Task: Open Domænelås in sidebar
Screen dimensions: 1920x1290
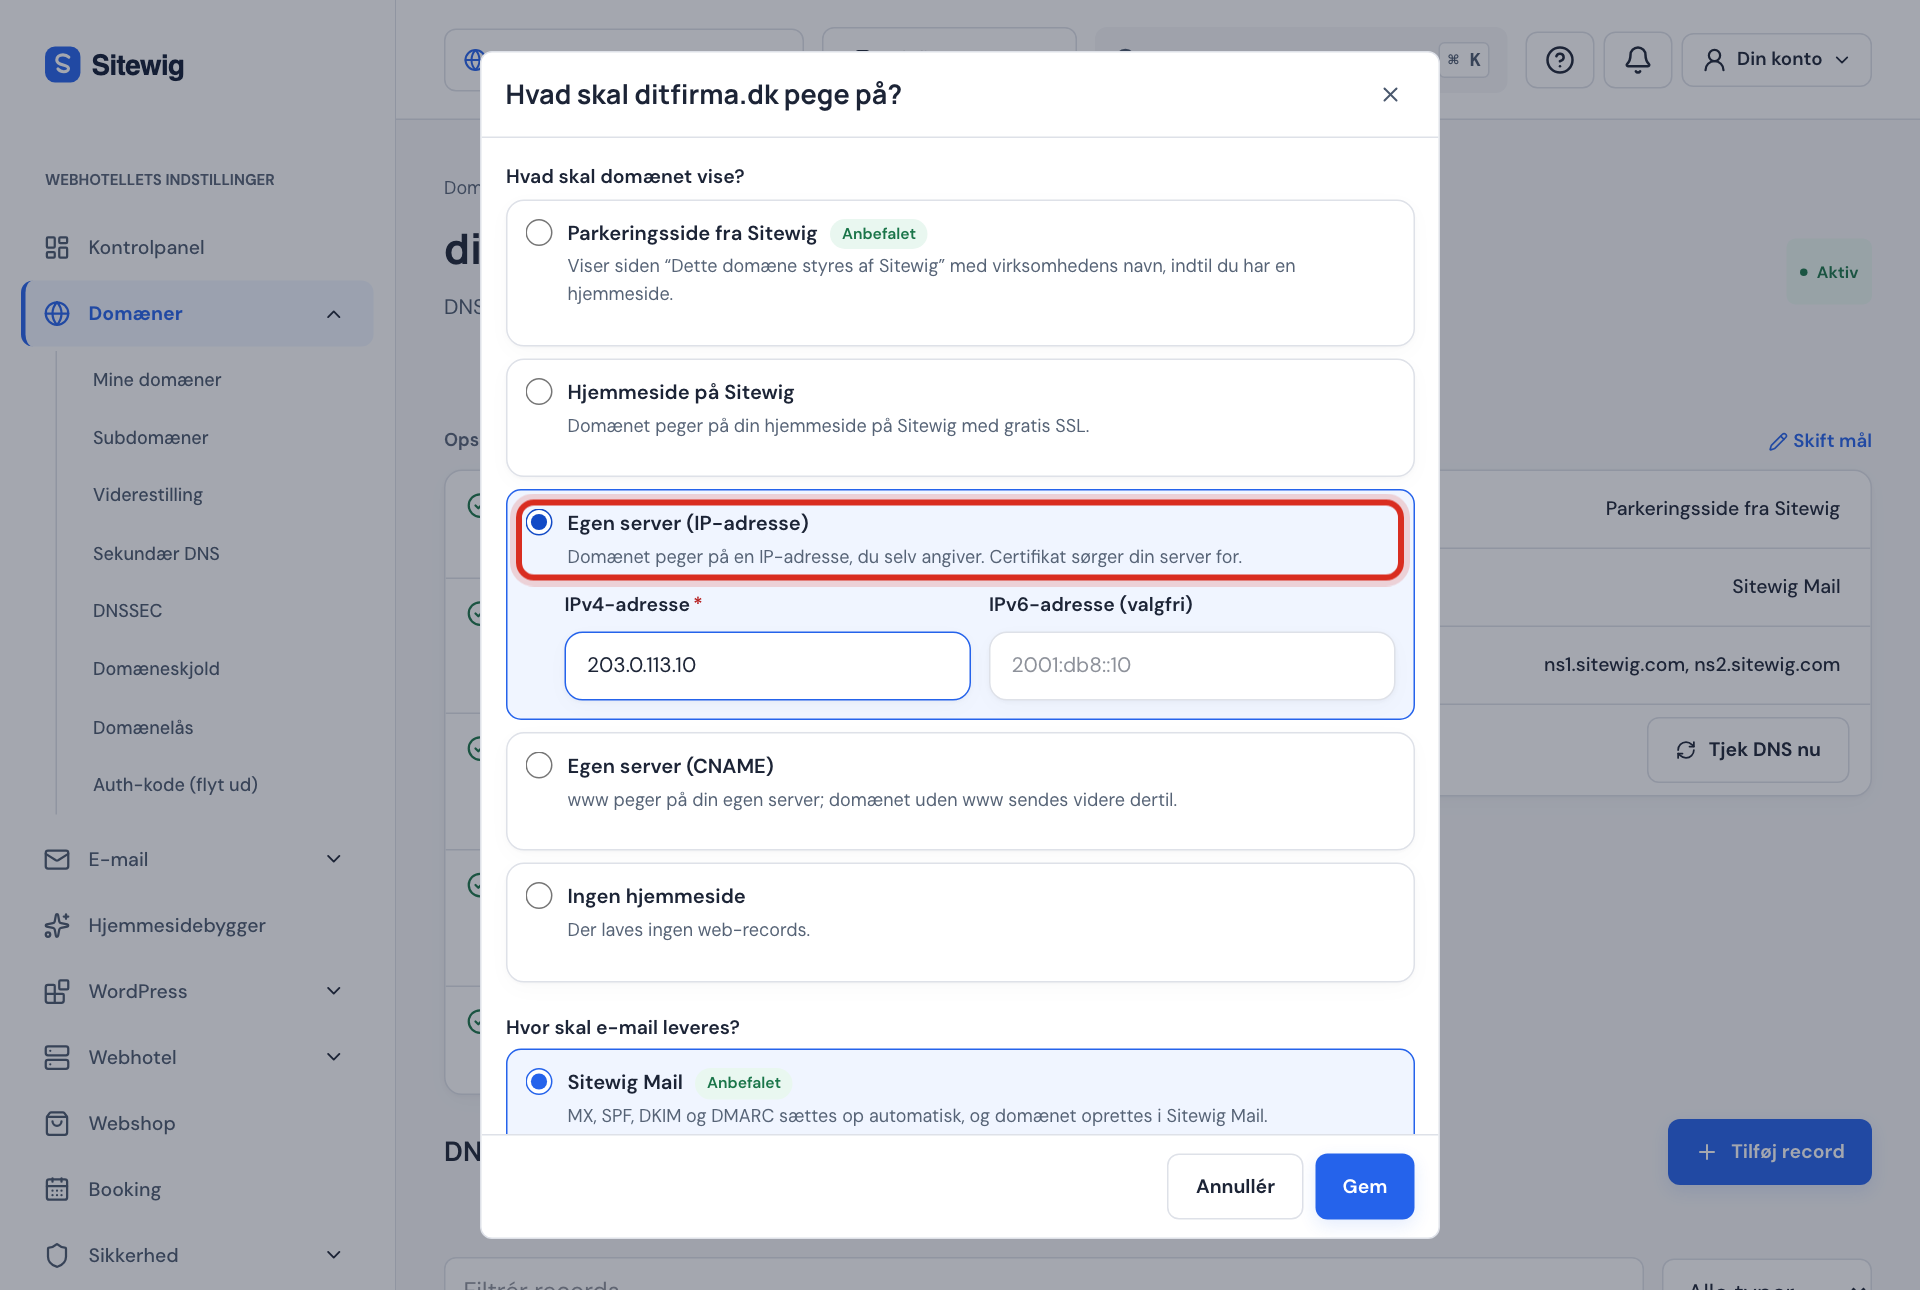Action: (x=143, y=728)
